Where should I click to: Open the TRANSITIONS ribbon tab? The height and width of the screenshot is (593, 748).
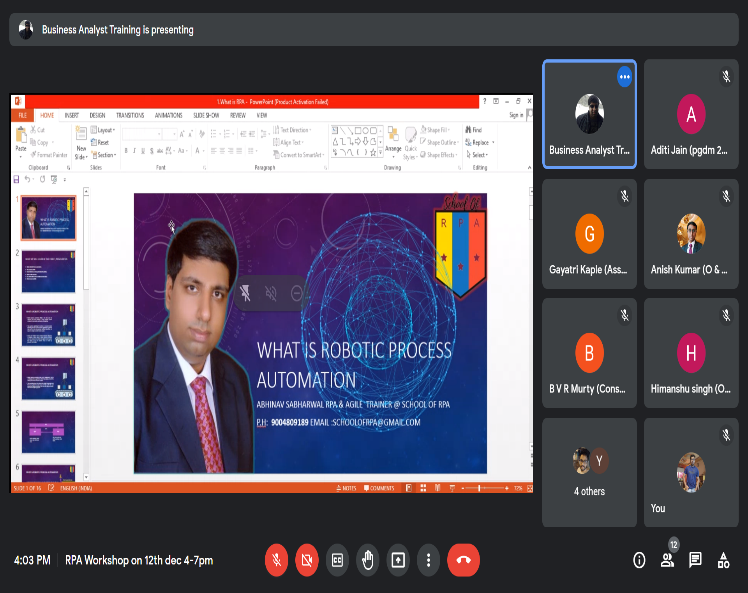(x=130, y=115)
